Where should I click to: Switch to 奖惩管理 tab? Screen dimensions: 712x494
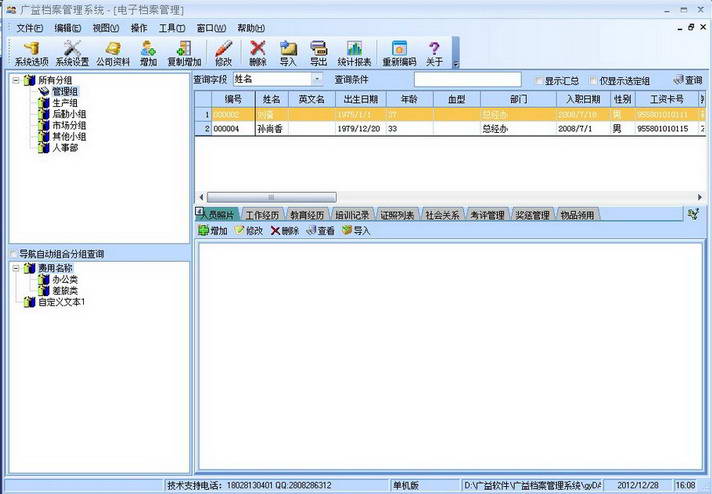tap(532, 215)
